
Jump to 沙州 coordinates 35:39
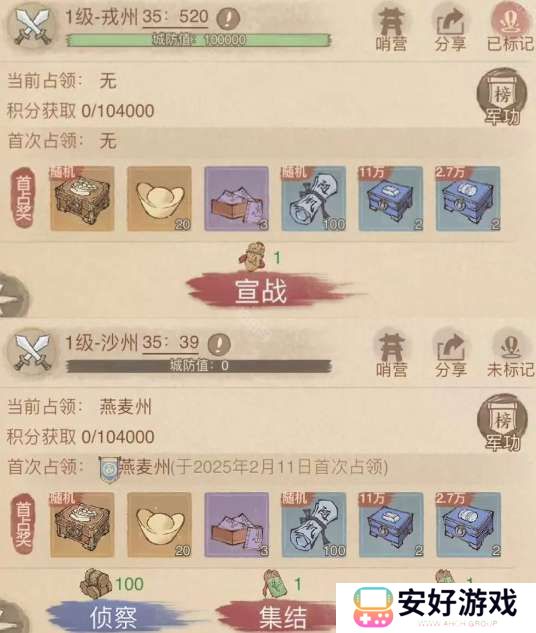[170, 343]
